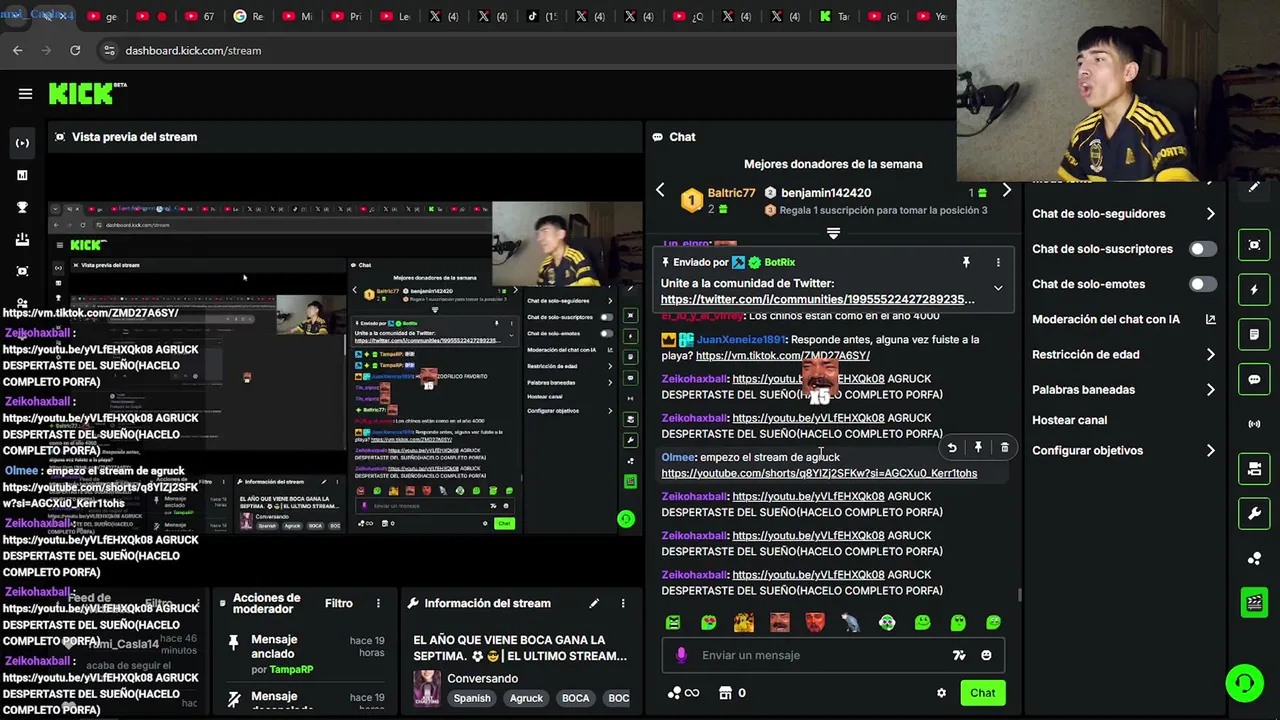Click the browser address bar dashboard.kick.com/stream
This screenshot has height=720, width=1280.
[x=193, y=50]
